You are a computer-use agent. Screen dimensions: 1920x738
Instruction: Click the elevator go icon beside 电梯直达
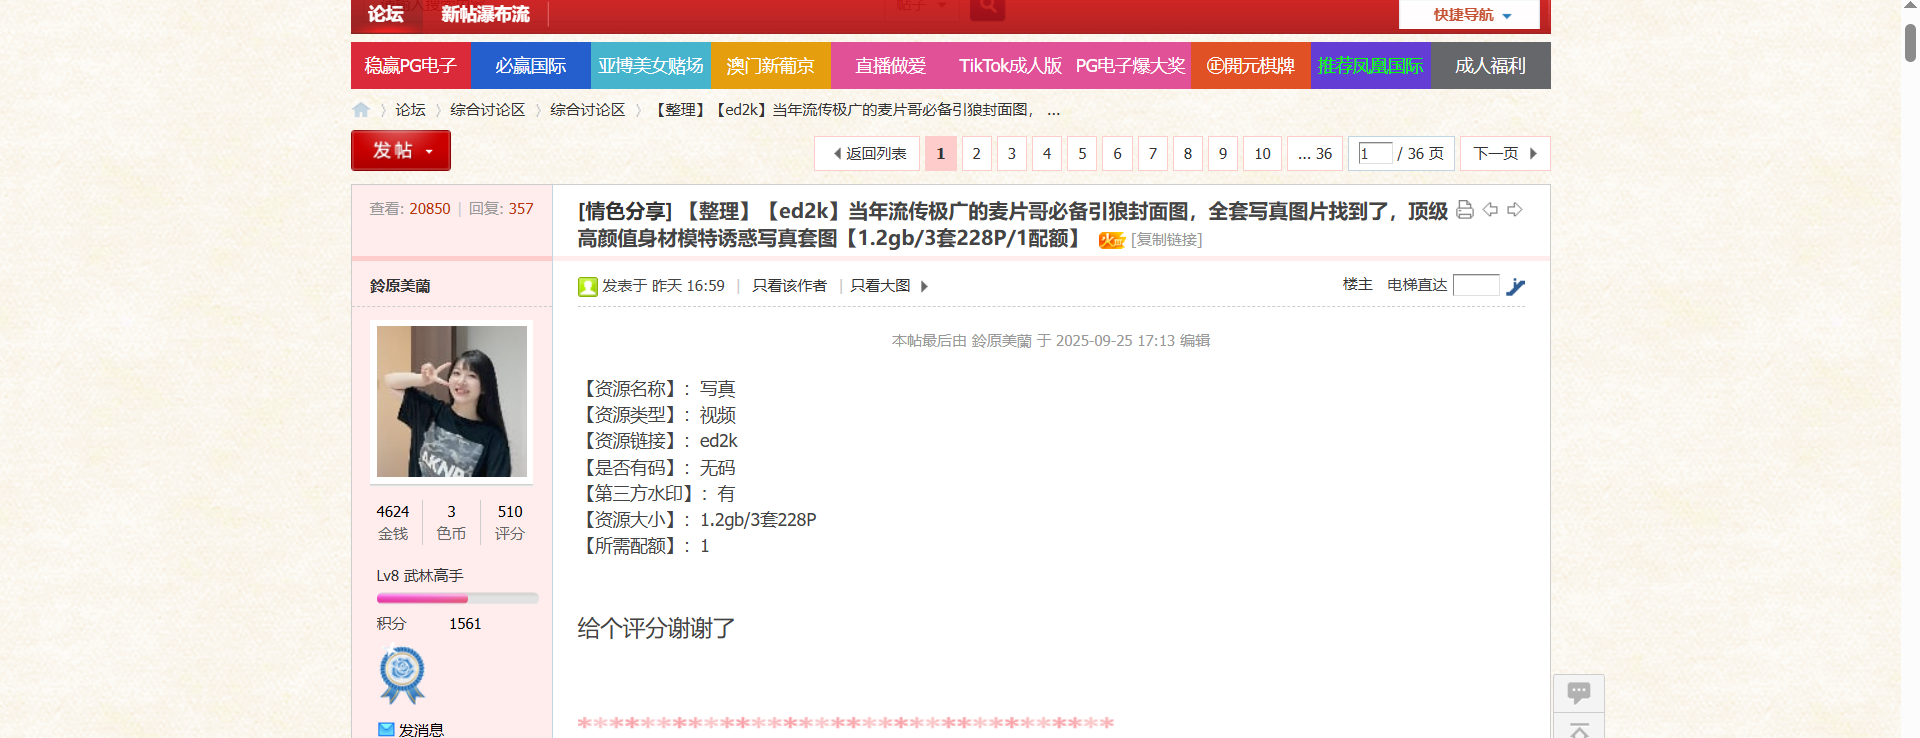pyautogui.click(x=1516, y=287)
